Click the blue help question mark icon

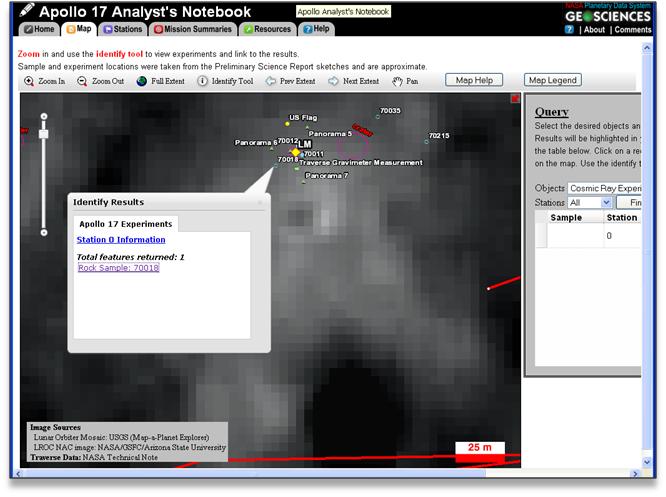(x=569, y=29)
